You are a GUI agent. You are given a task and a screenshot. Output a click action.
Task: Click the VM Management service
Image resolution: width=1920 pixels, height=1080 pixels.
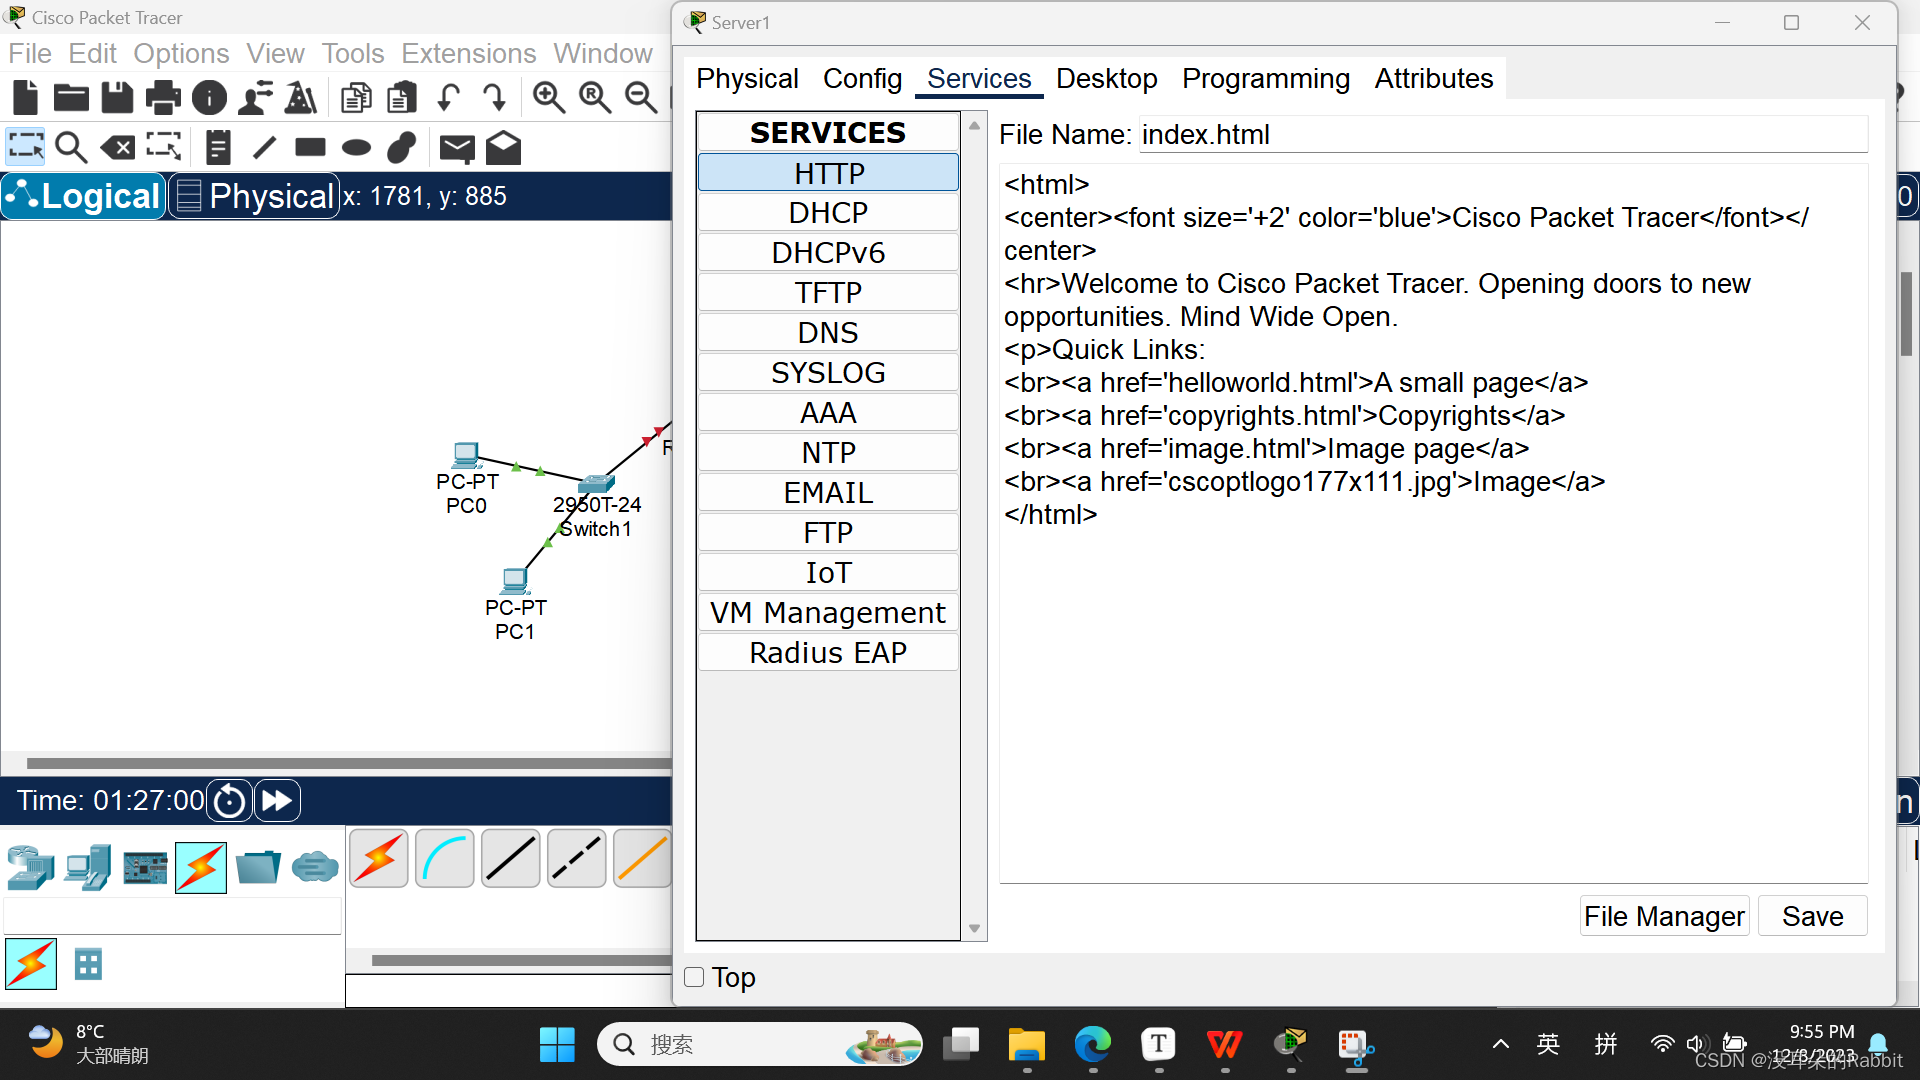(x=828, y=612)
